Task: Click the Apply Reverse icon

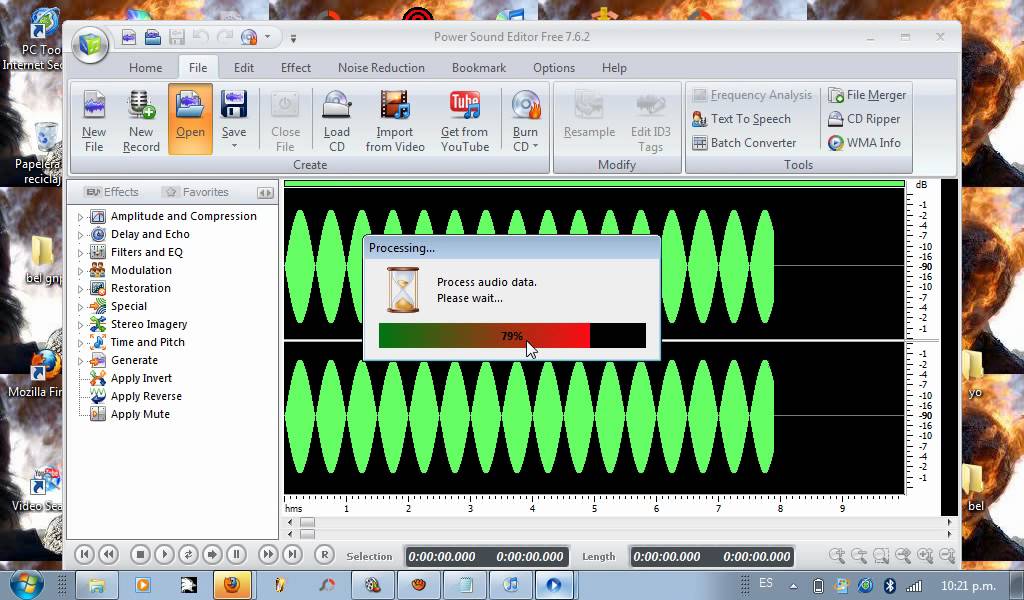Action: click(98, 396)
